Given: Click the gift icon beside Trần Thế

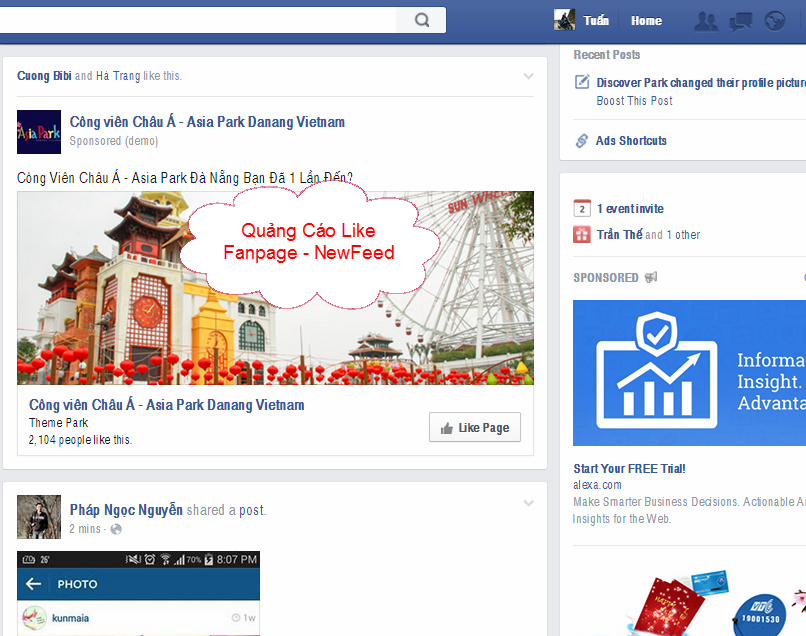Looking at the screenshot, I should [x=582, y=234].
